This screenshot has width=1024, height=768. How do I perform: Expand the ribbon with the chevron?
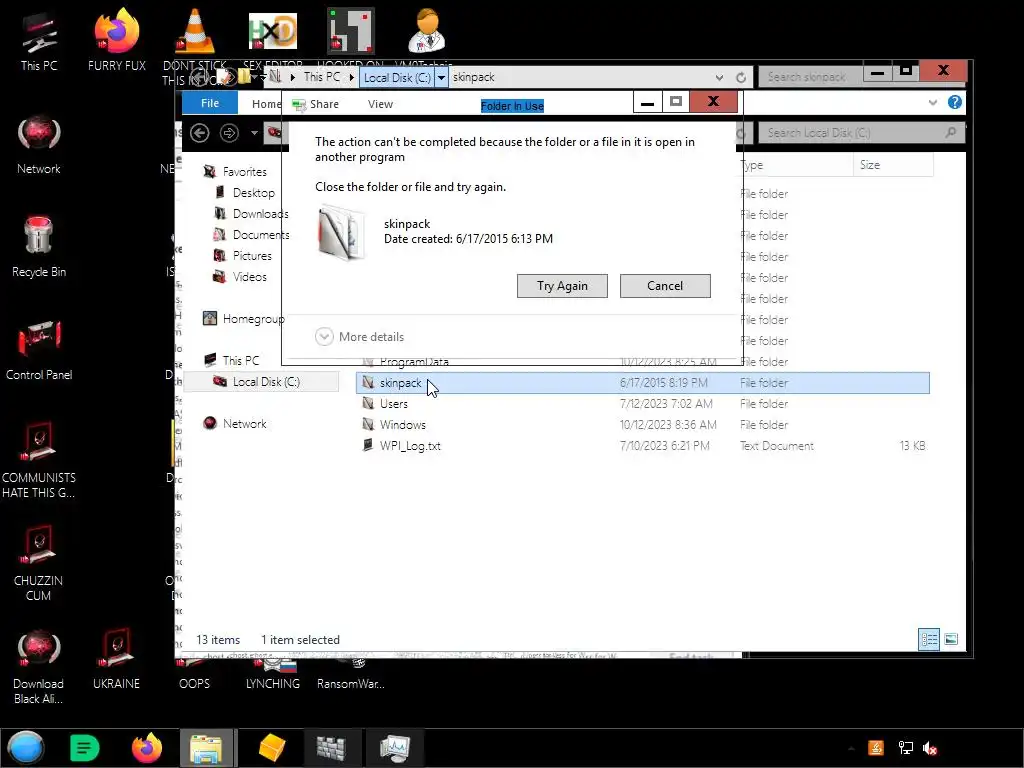pos(933,103)
